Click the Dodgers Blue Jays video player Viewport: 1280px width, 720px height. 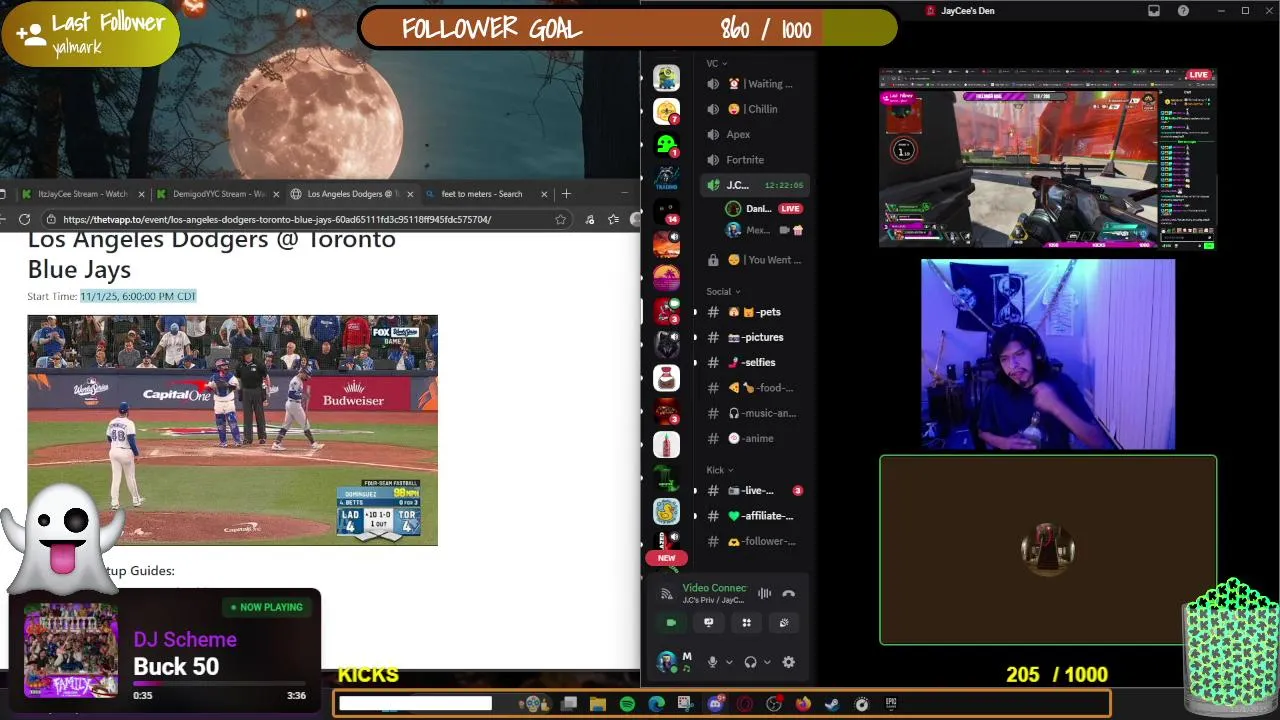point(232,430)
